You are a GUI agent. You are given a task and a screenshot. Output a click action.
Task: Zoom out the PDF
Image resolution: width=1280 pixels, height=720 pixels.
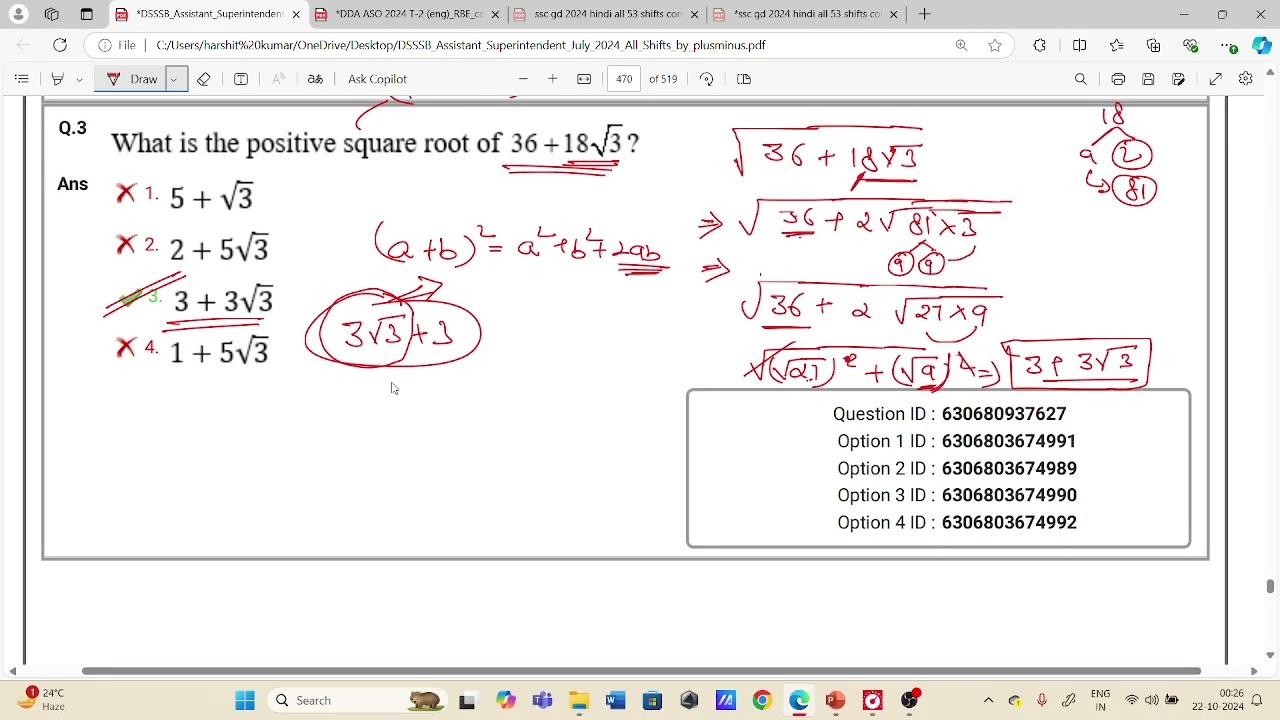point(522,79)
